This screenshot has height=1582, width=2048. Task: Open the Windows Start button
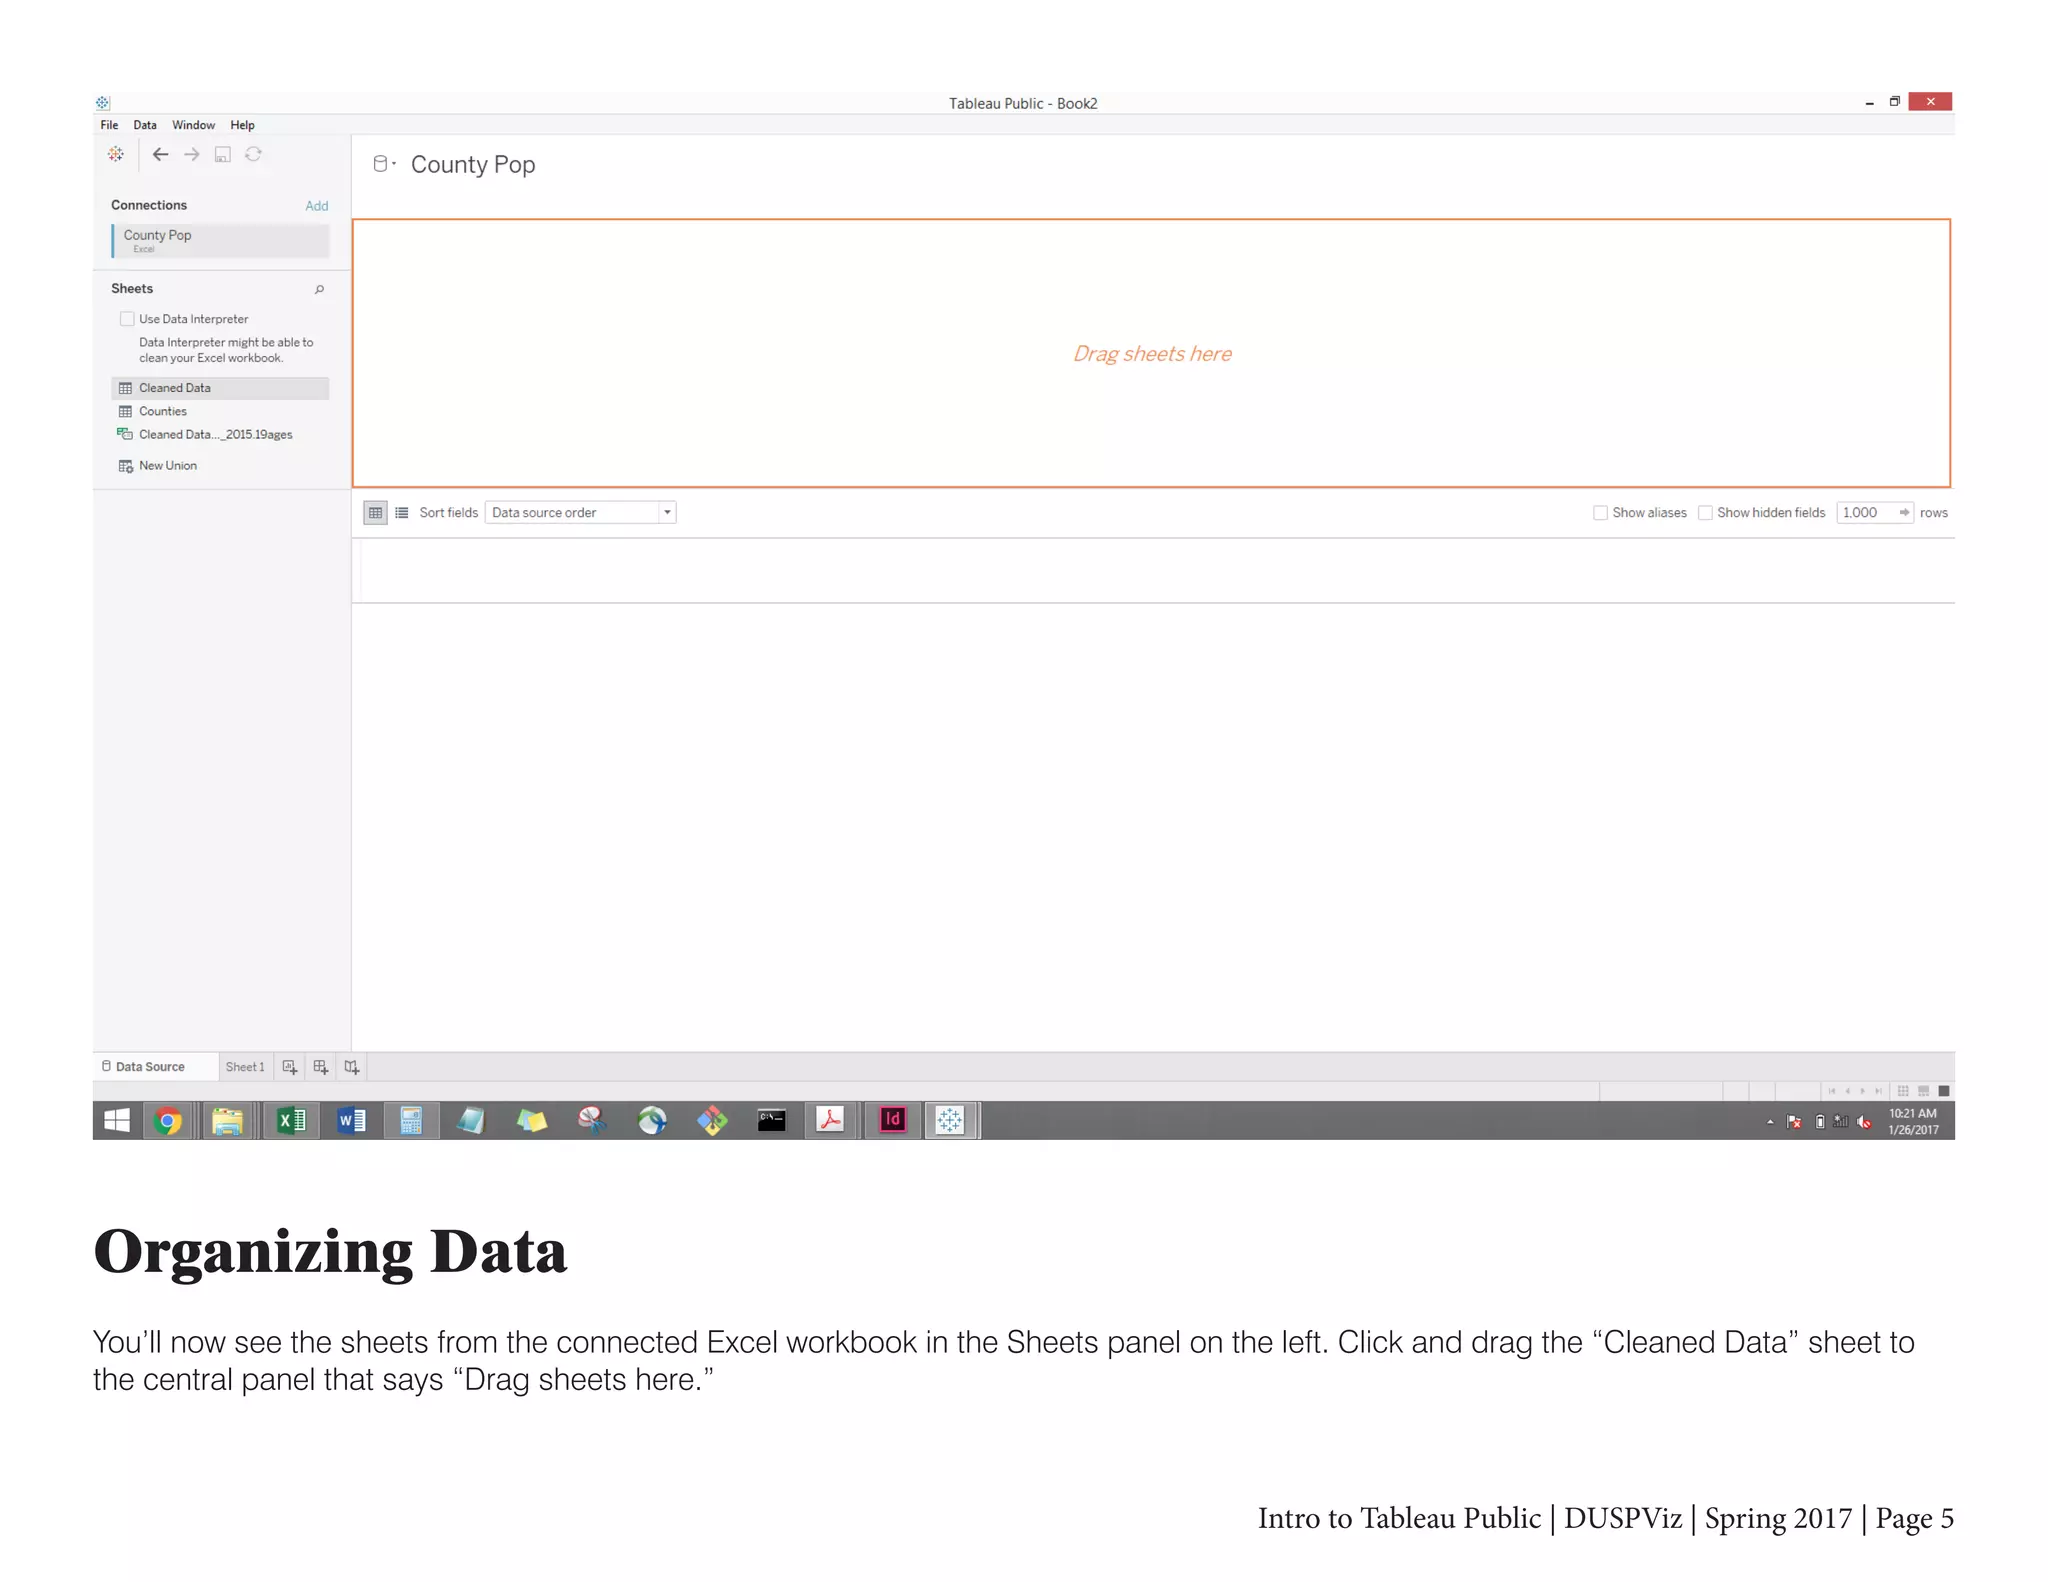117,1121
